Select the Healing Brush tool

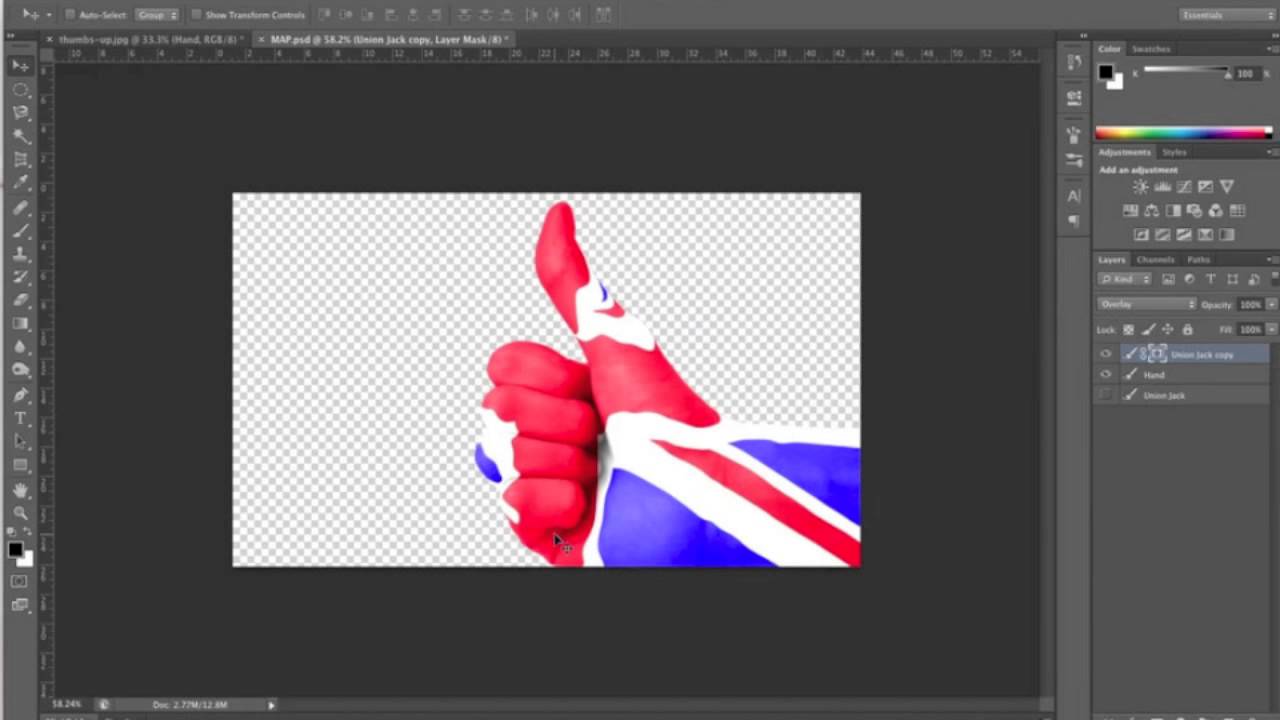pyautogui.click(x=20, y=208)
